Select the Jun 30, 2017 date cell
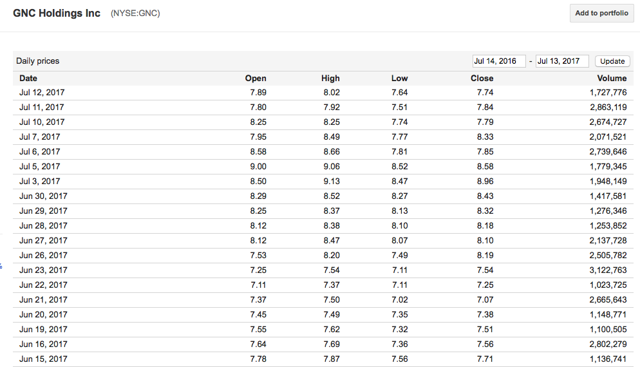Screen dimensions: 640x367 pyautogui.click(x=43, y=196)
